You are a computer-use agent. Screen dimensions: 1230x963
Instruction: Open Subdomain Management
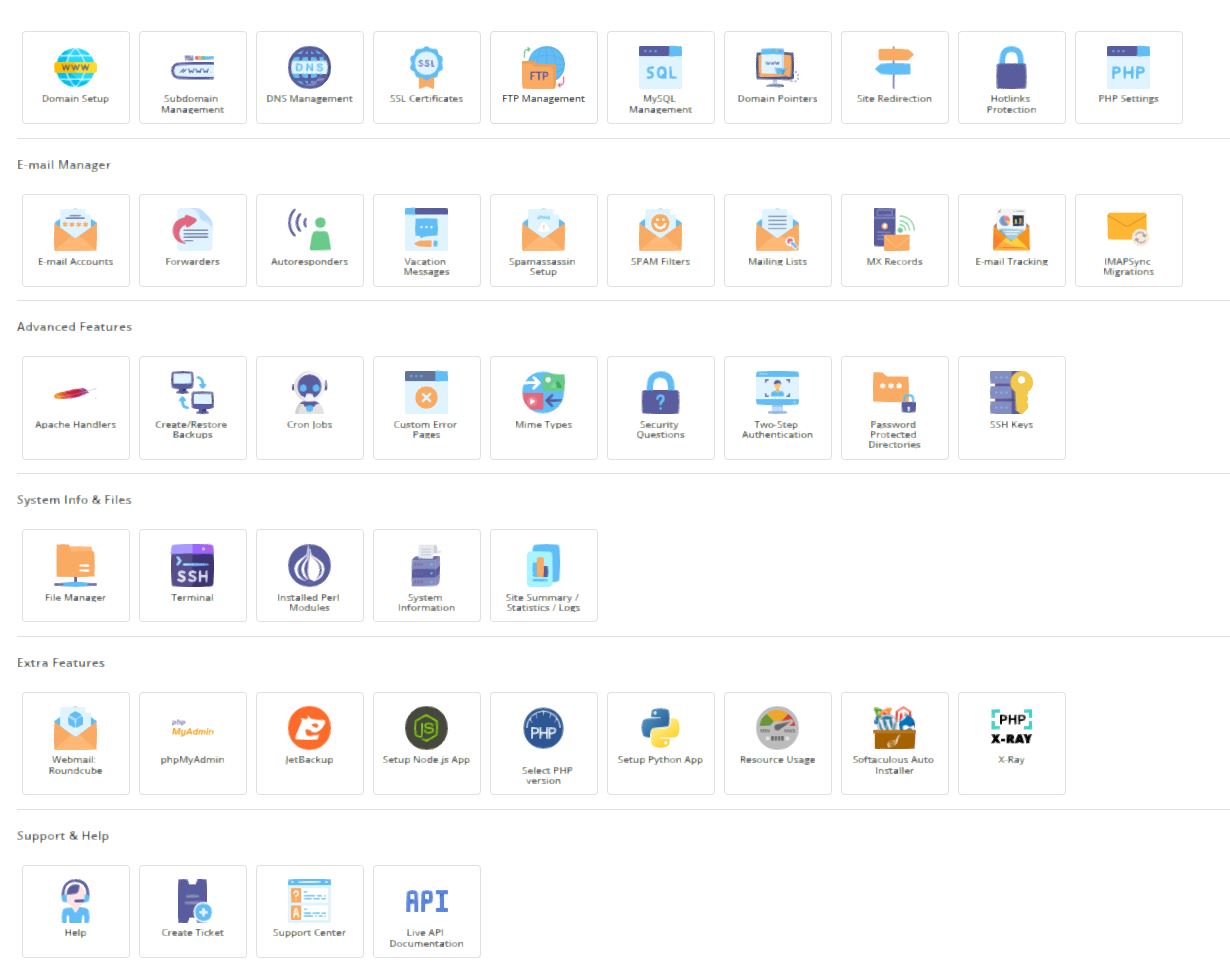(x=193, y=77)
